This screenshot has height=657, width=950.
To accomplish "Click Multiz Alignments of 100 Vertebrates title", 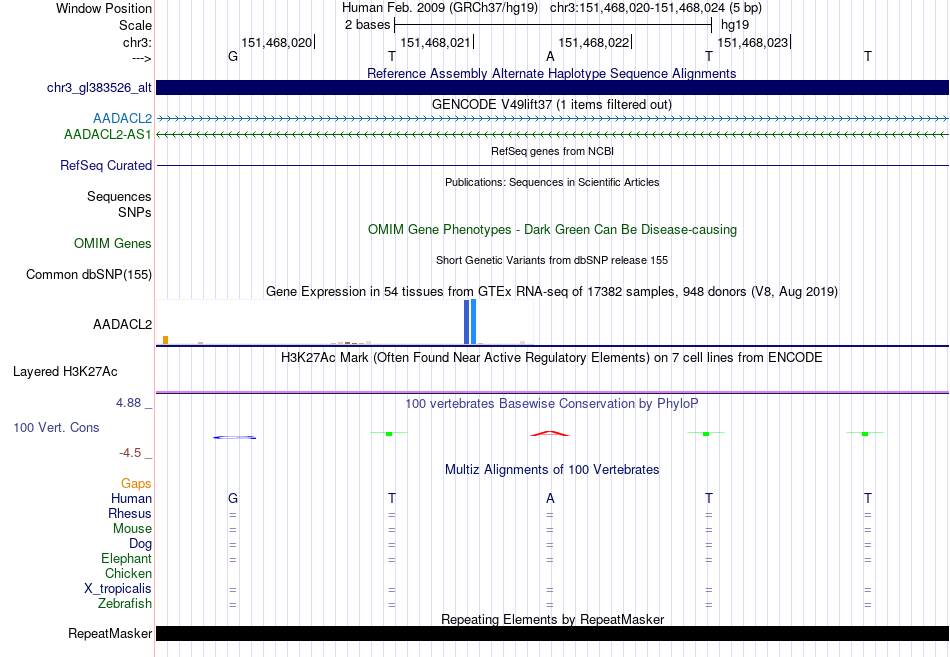I will [552, 470].
